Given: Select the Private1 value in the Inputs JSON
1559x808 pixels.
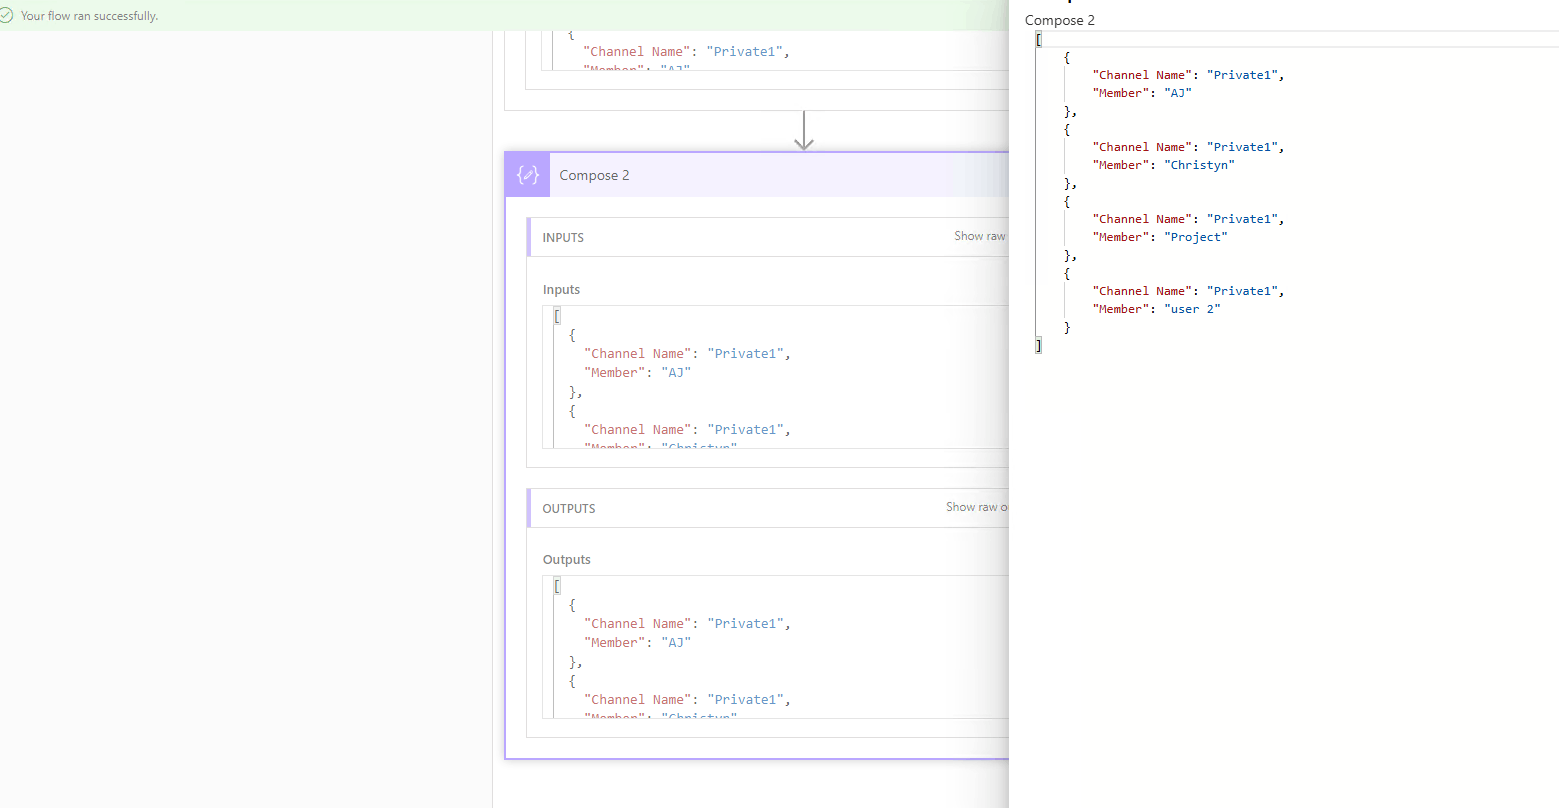Looking at the screenshot, I should click(745, 353).
